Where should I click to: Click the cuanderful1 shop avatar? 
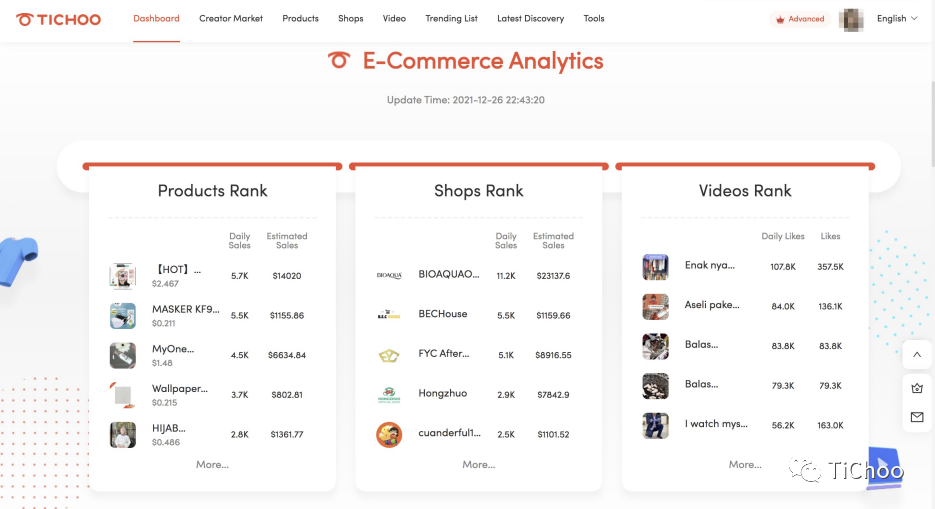click(x=389, y=434)
